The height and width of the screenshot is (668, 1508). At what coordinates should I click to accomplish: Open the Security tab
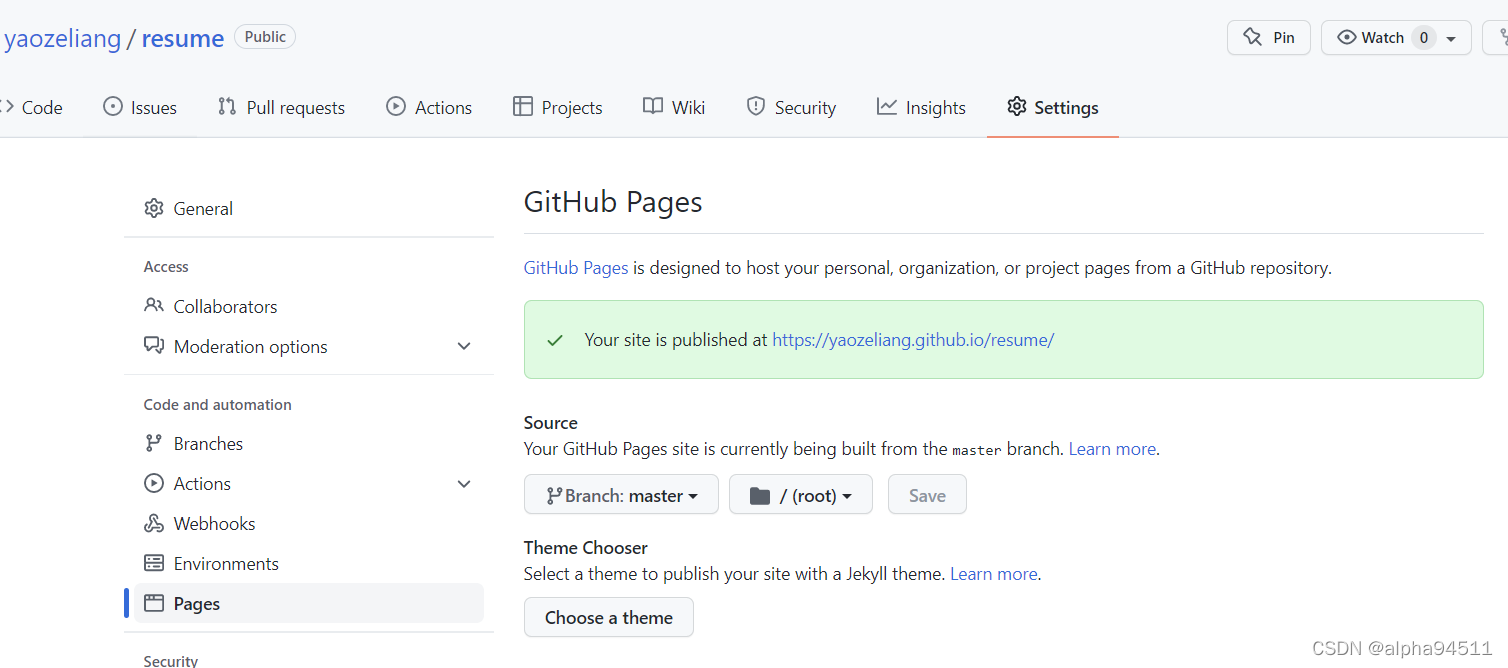pyautogui.click(x=791, y=107)
